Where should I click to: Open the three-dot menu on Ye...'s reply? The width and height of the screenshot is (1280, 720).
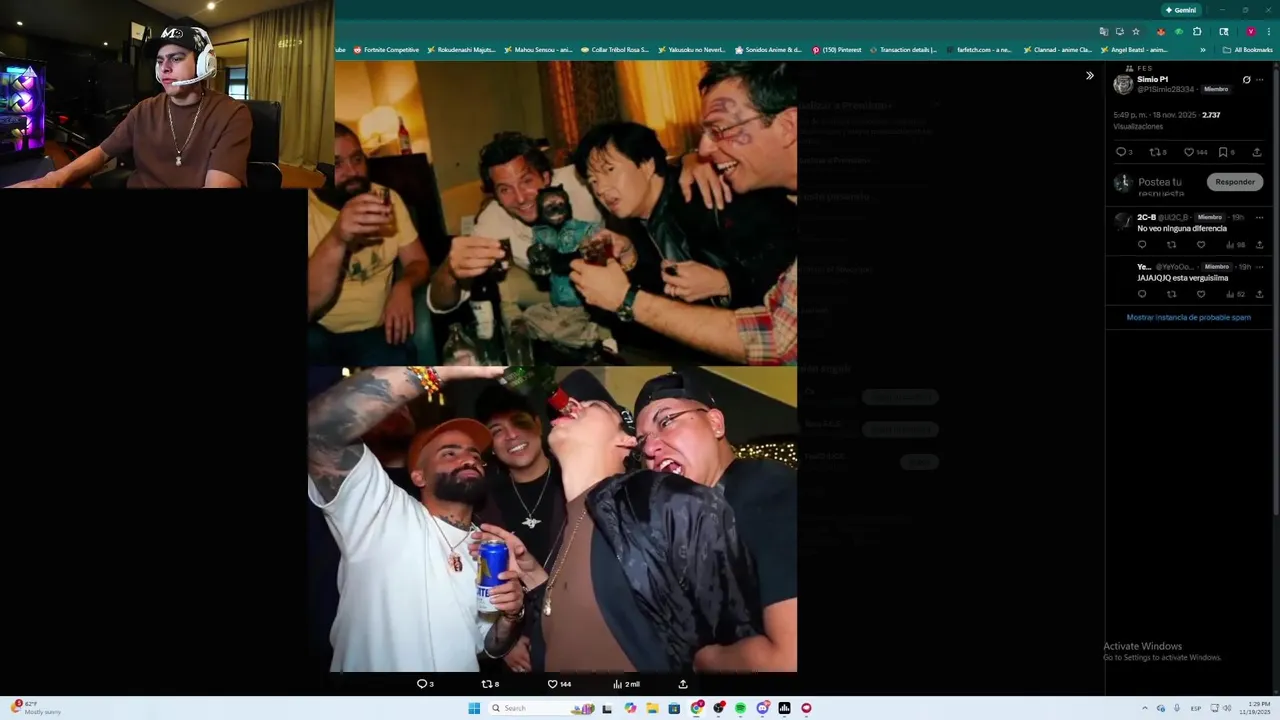(x=1259, y=267)
